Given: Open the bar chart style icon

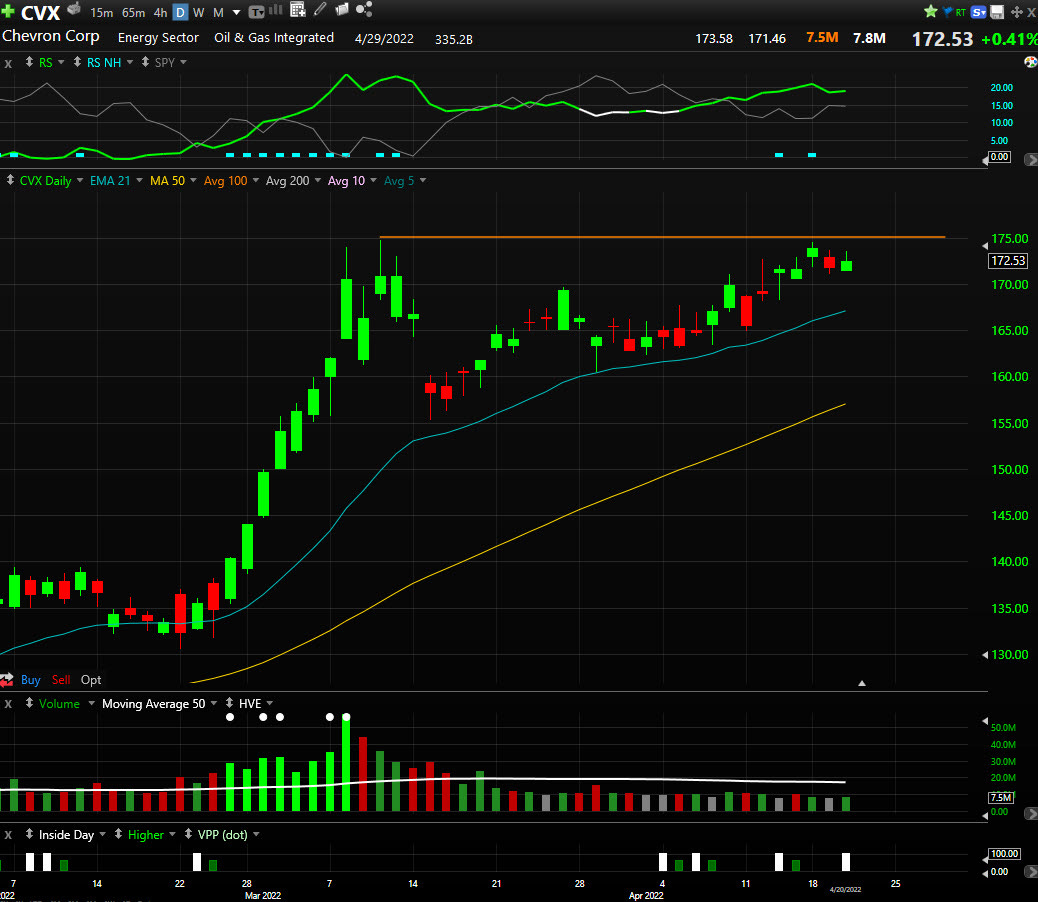Looking at the screenshot, I should (x=276, y=10).
